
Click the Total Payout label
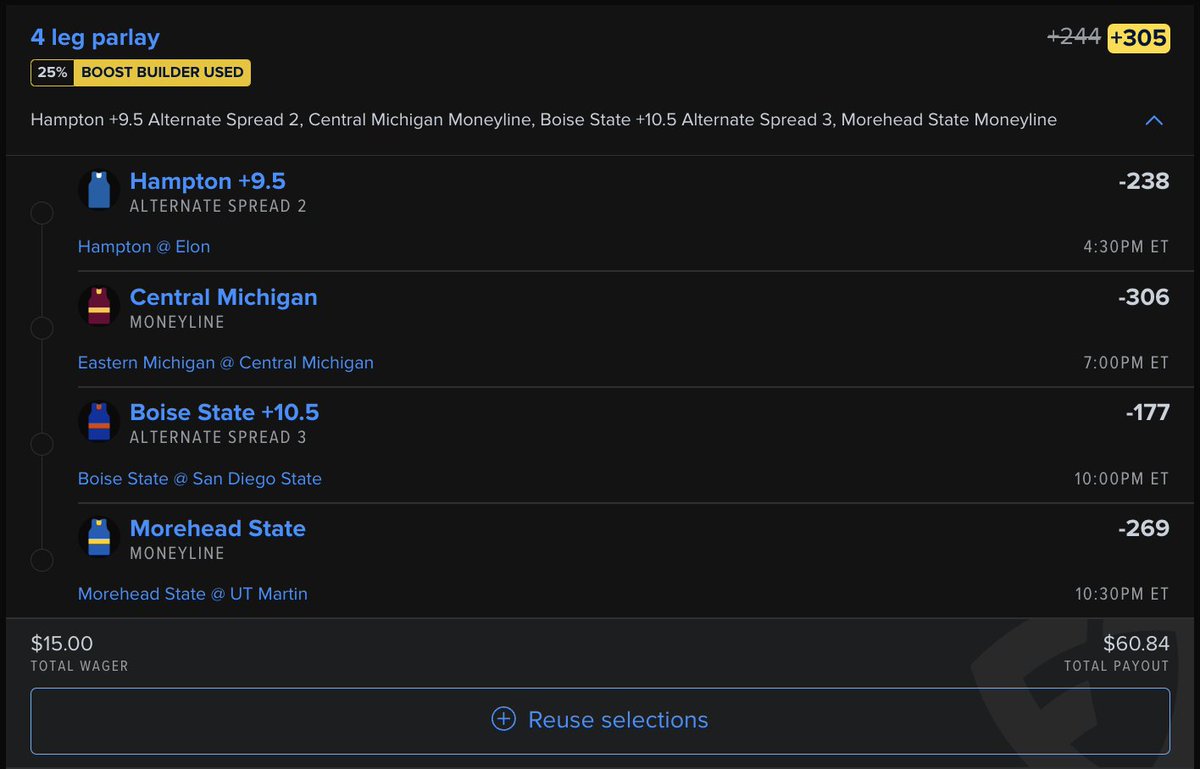click(x=1116, y=666)
